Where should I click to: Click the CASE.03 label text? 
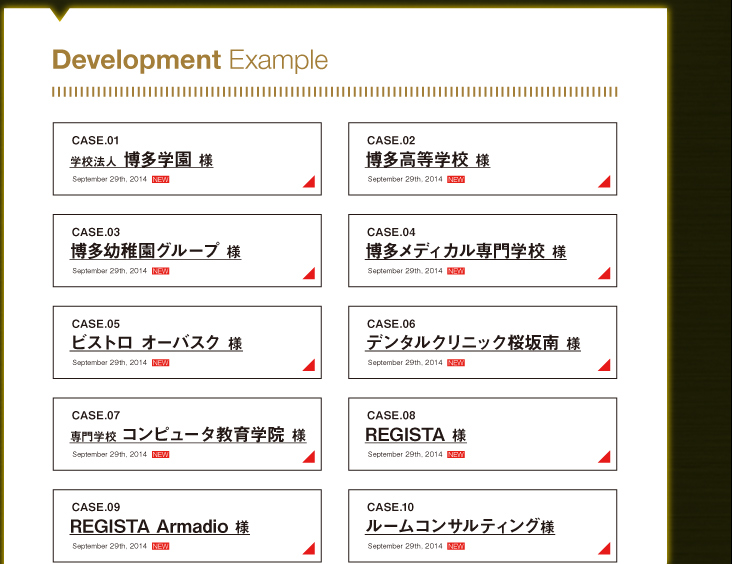click(96, 232)
